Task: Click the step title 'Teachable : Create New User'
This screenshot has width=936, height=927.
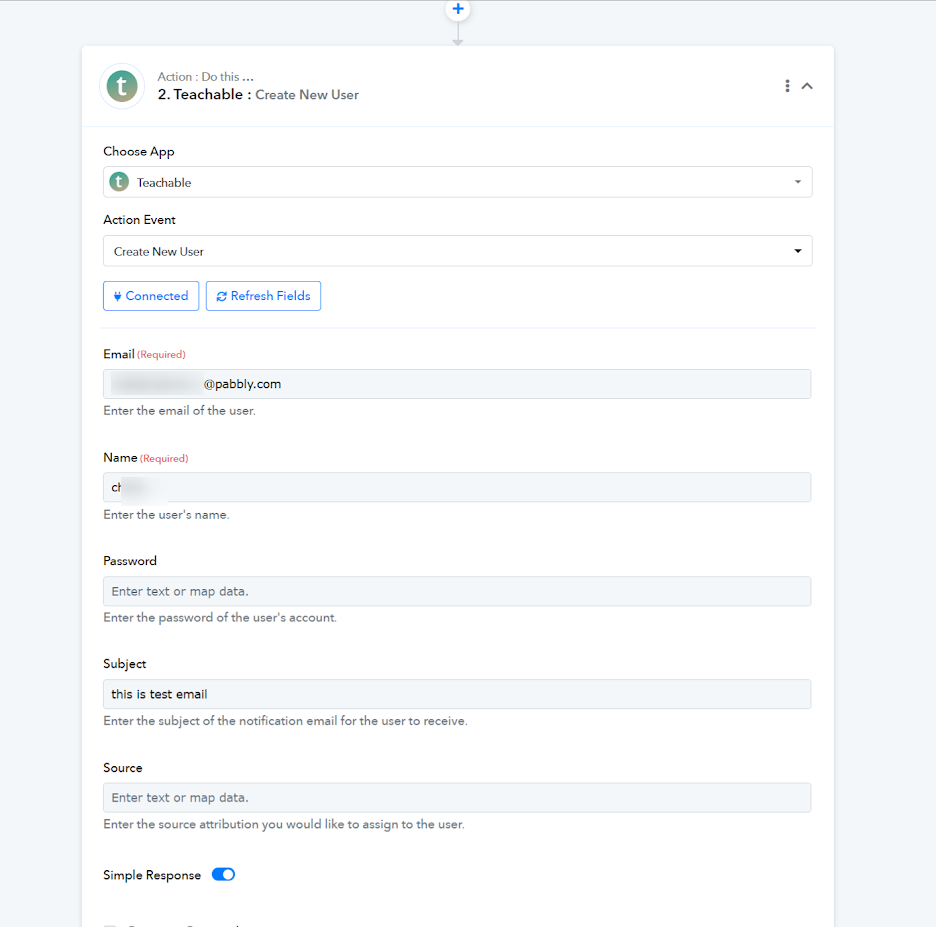Action: pos(258,95)
